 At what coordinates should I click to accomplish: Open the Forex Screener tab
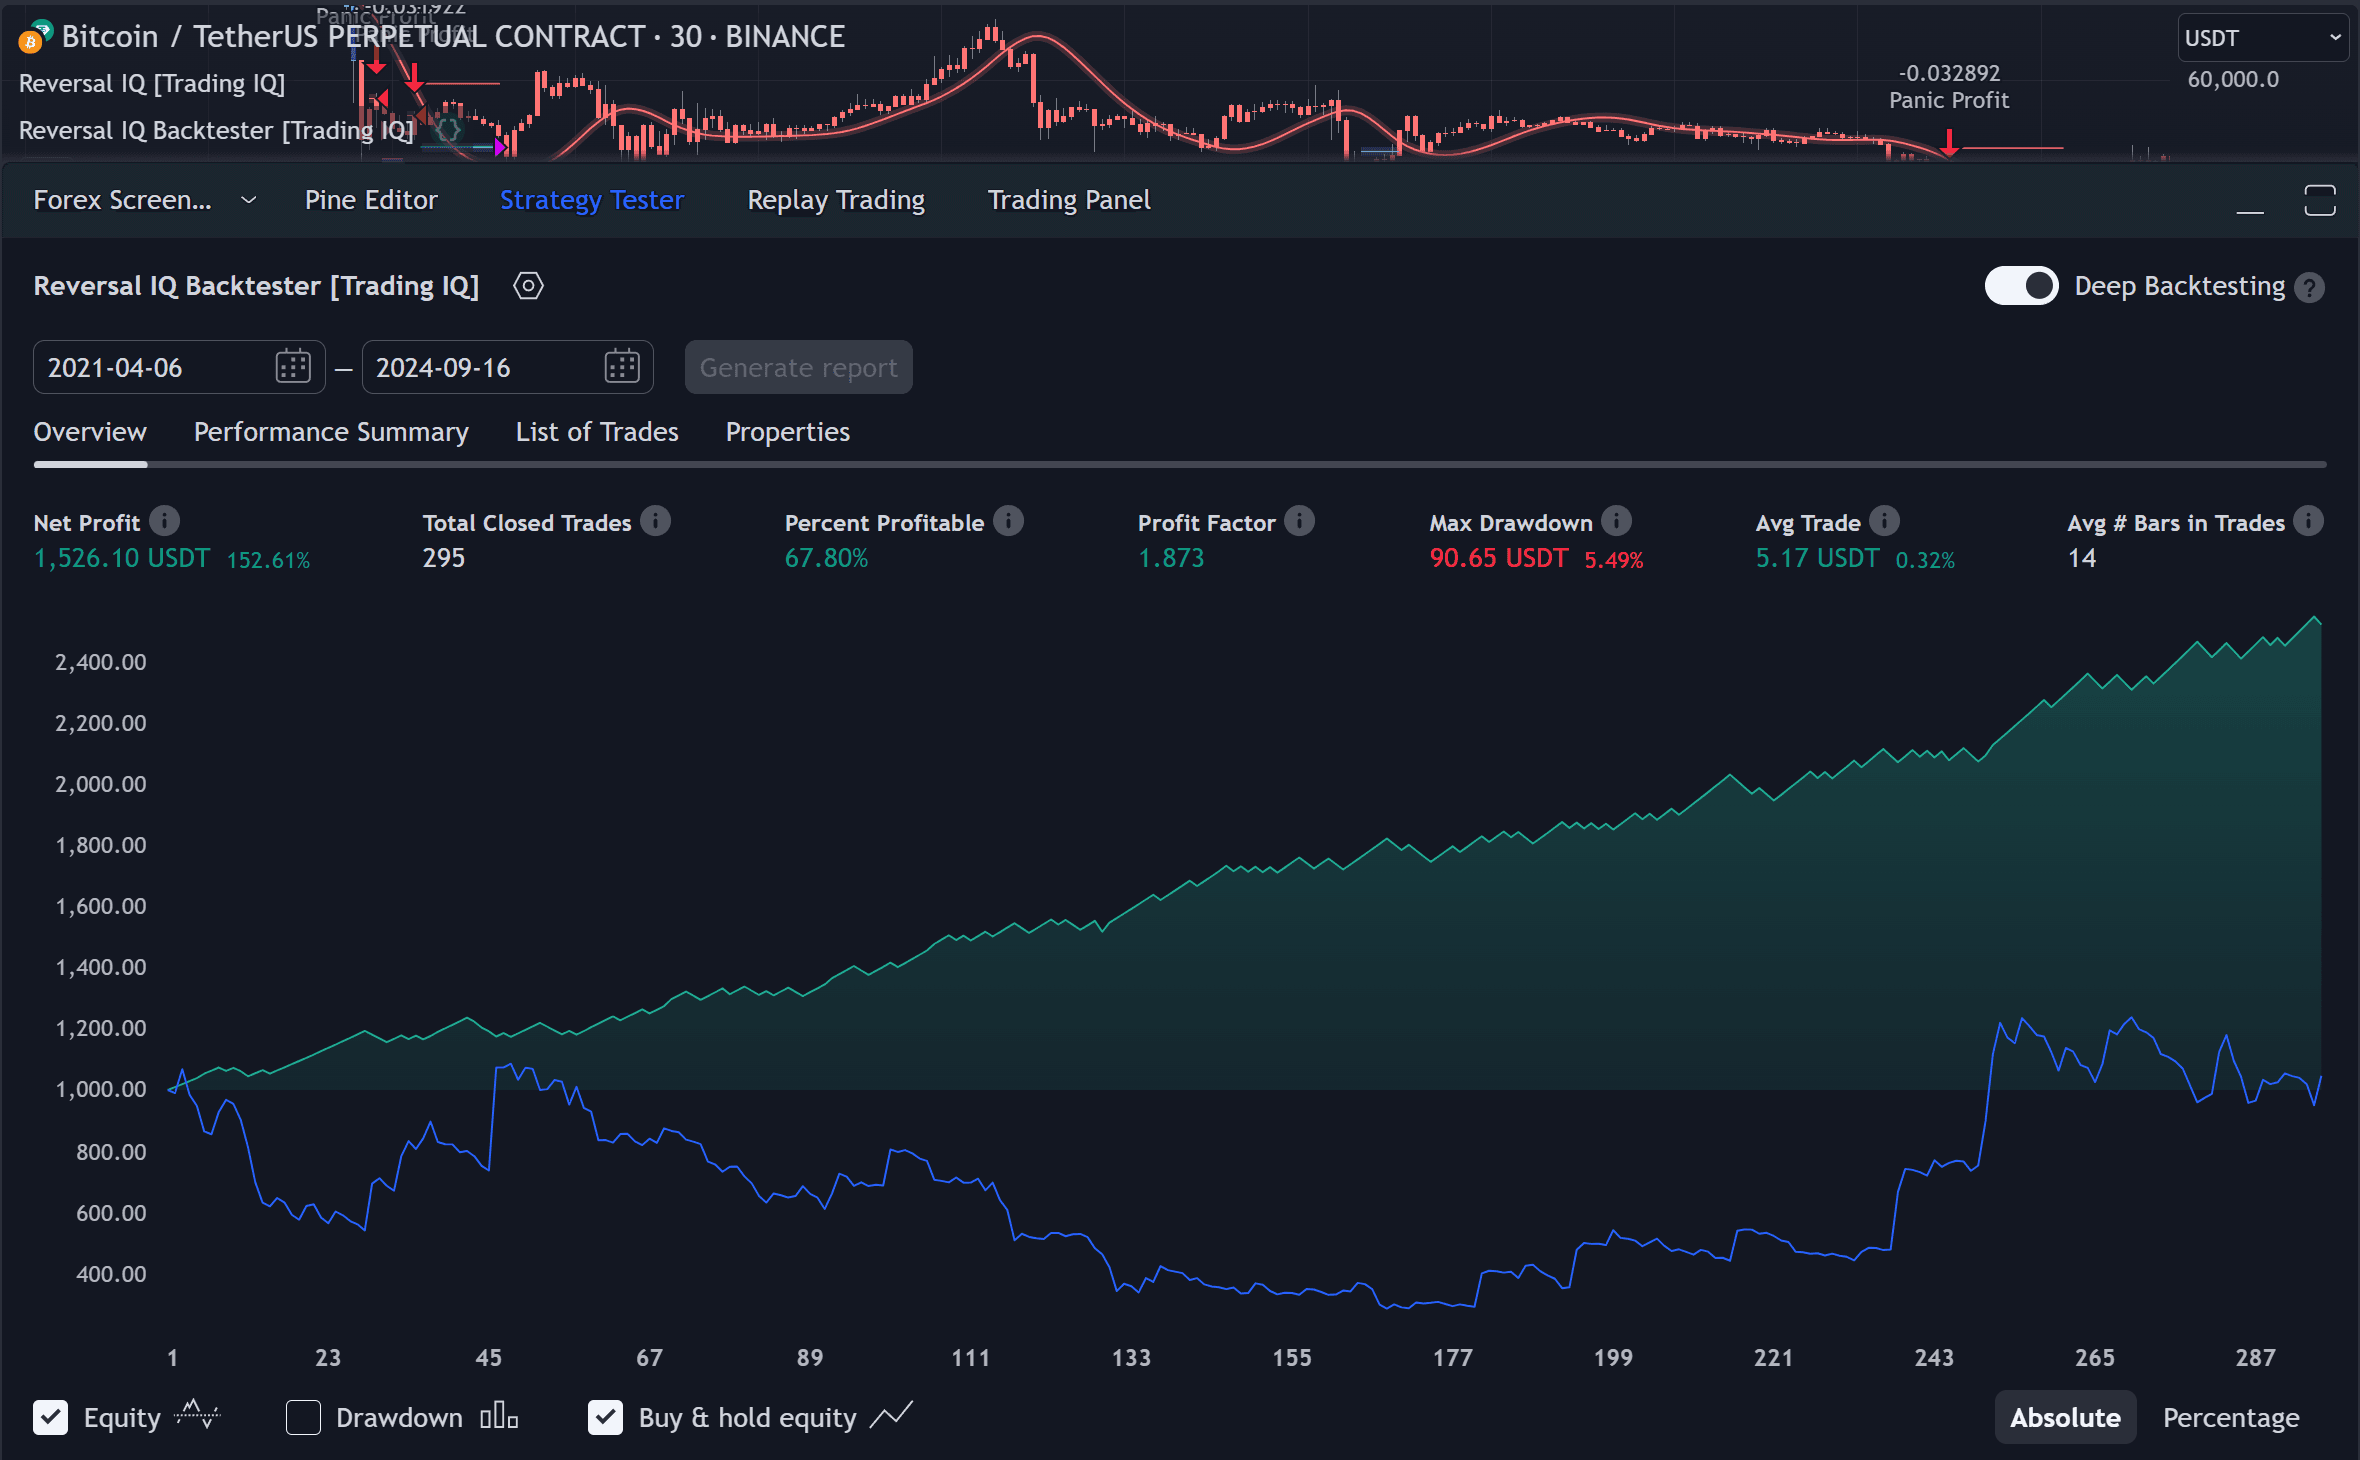click(x=122, y=200)
